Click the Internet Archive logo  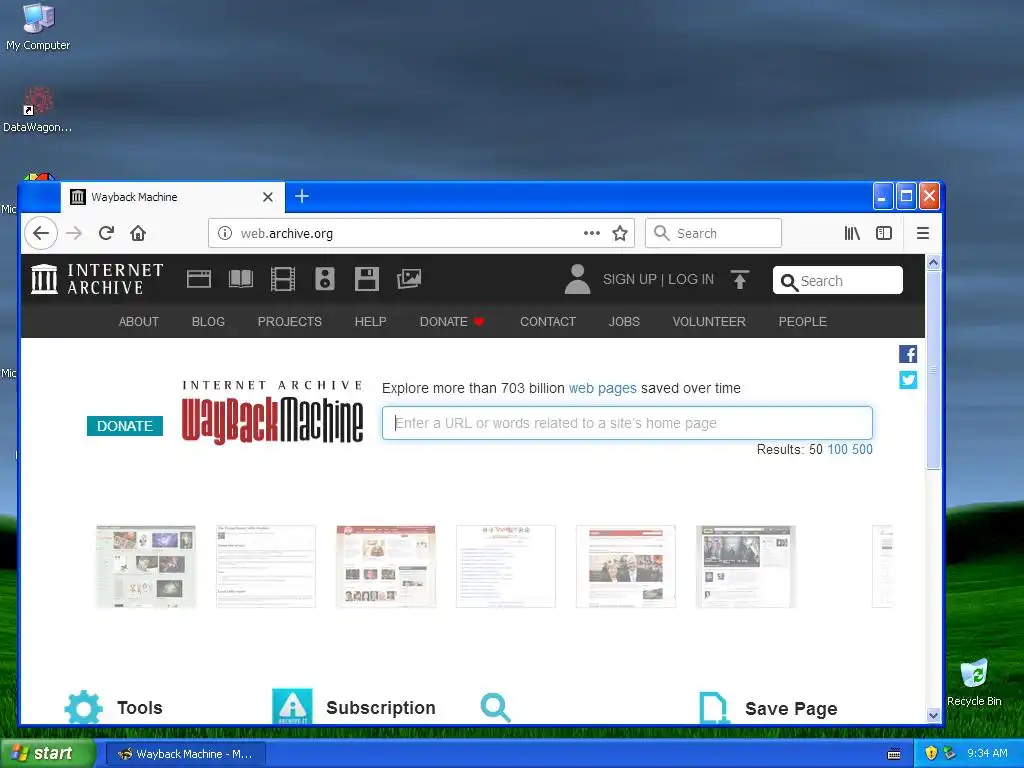[x=97, y=279]
